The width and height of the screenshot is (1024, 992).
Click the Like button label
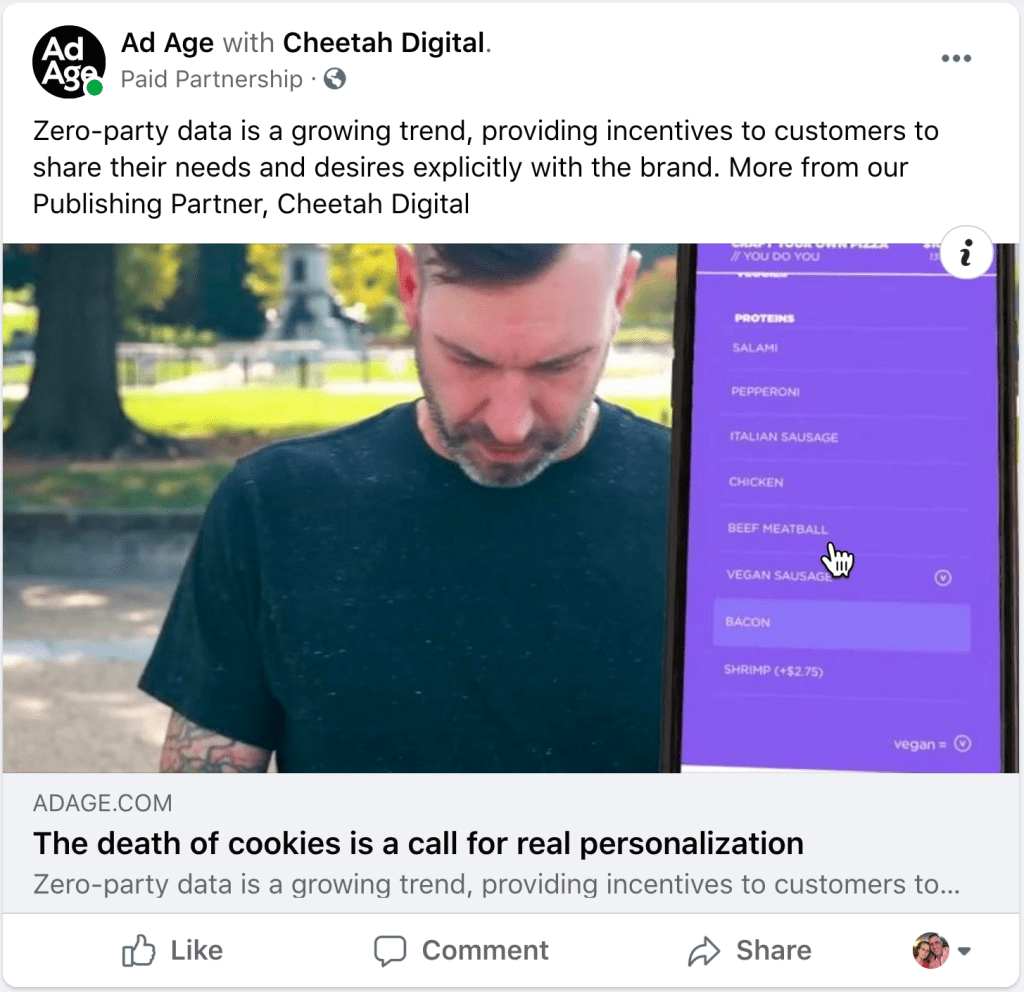pyautogui.click(x=197, y=950)
